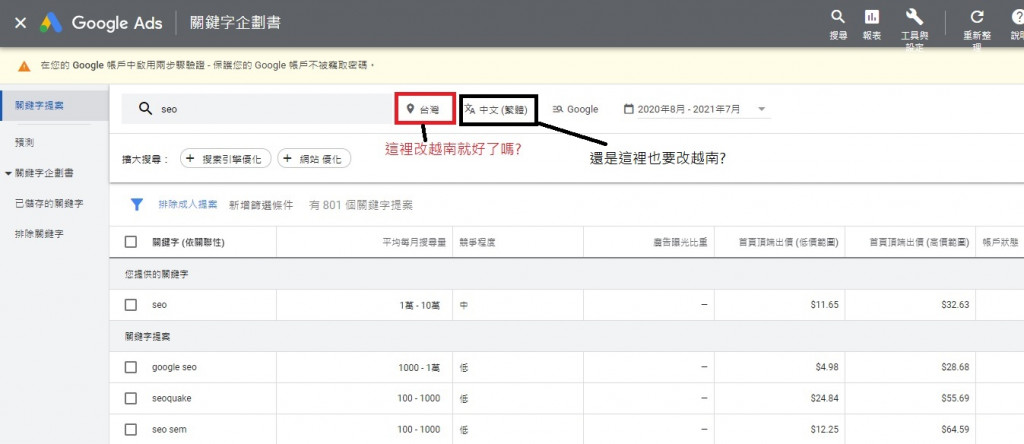Click low bid value $4.98
This screenshot has width=1024, height=444.
tap(828, 367)
